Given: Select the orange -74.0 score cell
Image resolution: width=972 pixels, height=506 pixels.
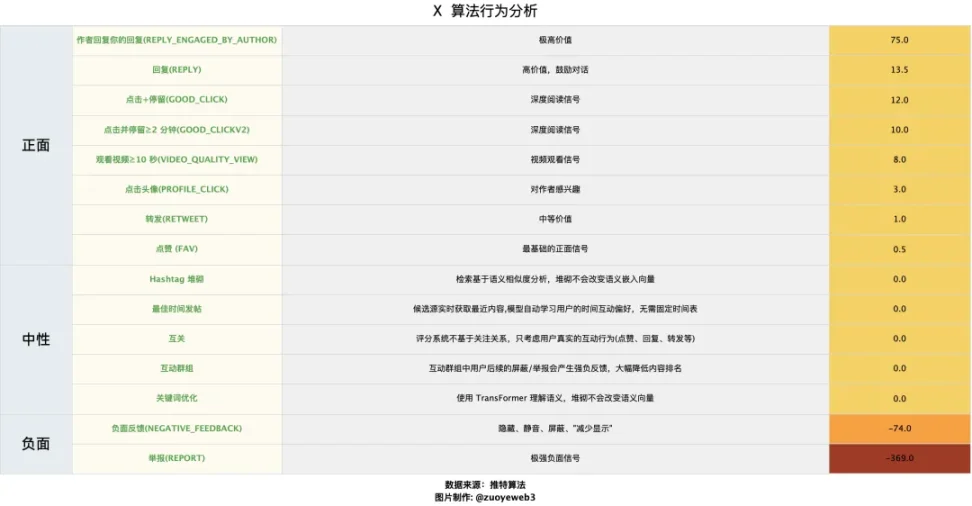Looking at the screenshot, I should point(898,428).
